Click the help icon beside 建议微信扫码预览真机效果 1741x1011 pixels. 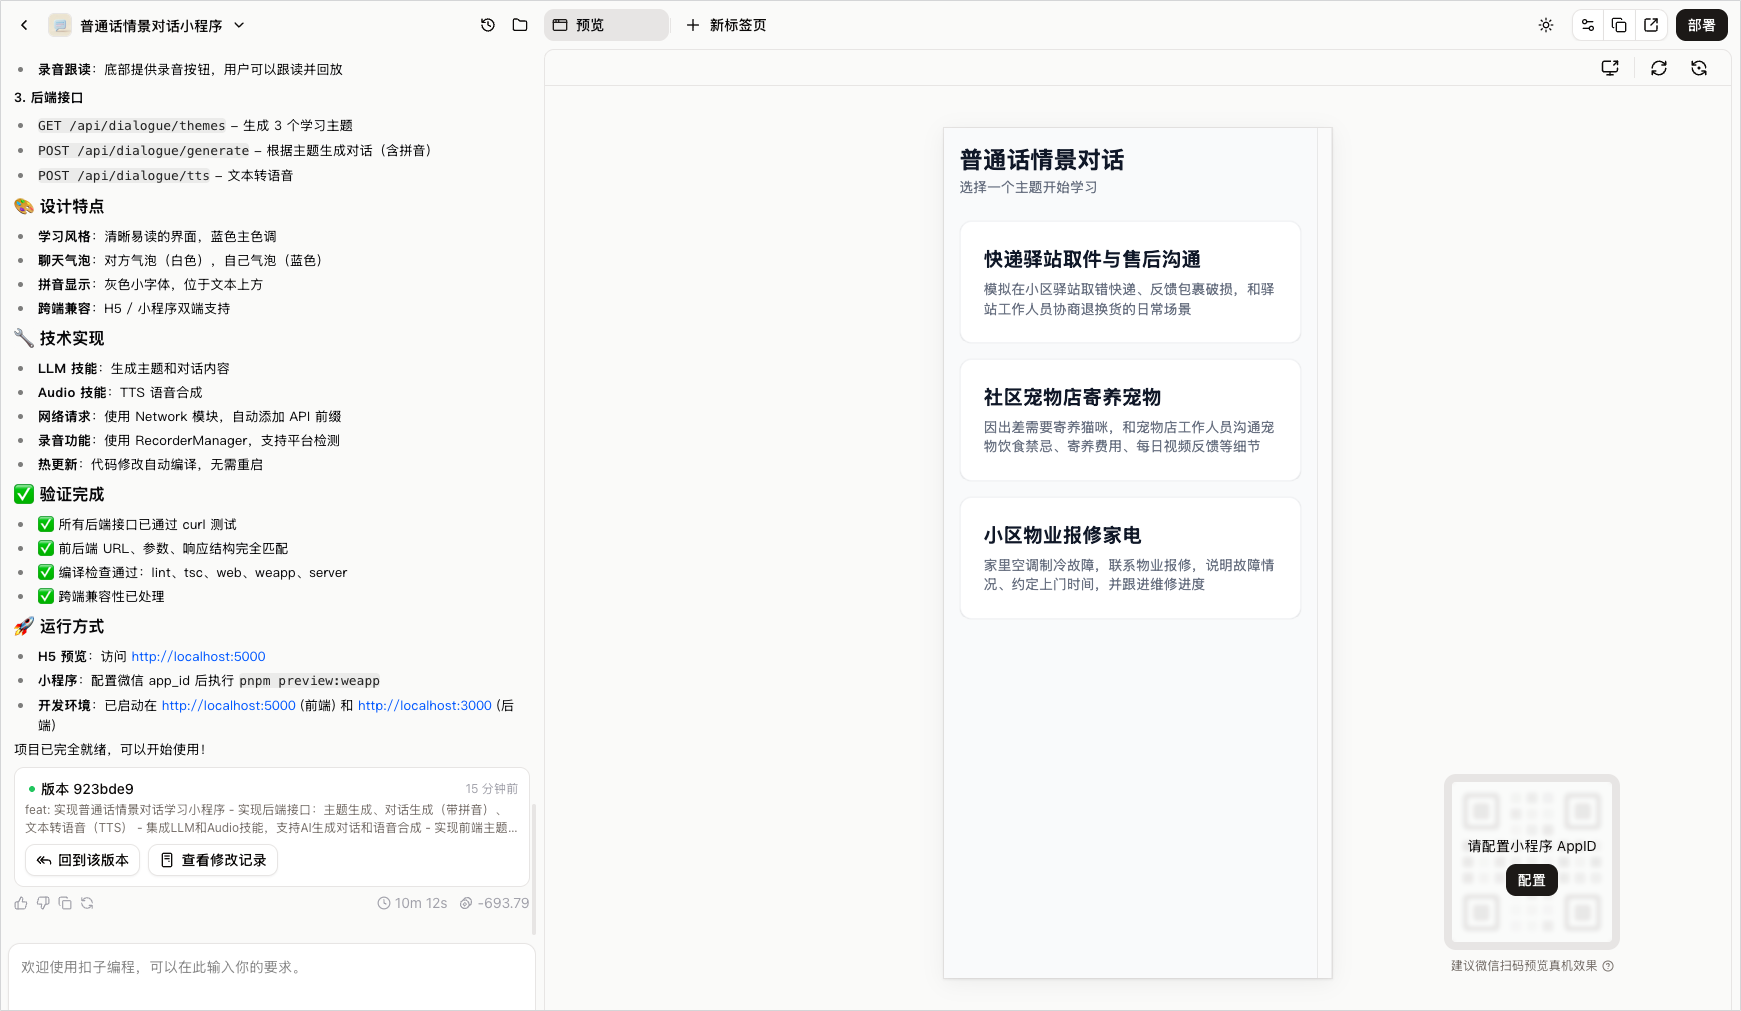point(1608,966)
